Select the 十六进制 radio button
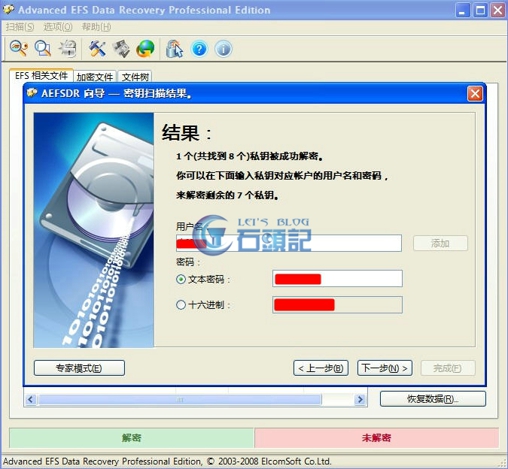The width and height of the screenshot is (508, 469). click(x=181, y=305)
